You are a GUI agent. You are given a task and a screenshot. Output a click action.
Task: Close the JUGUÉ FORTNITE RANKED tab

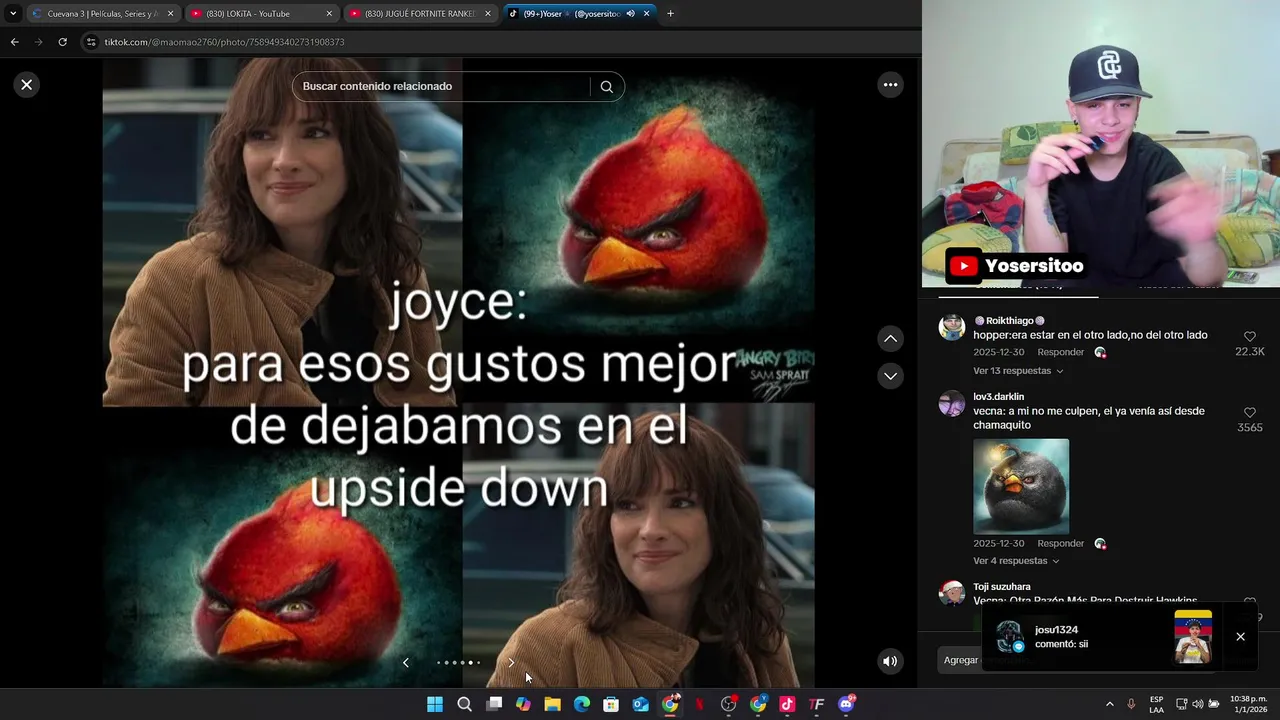[488, 14]
